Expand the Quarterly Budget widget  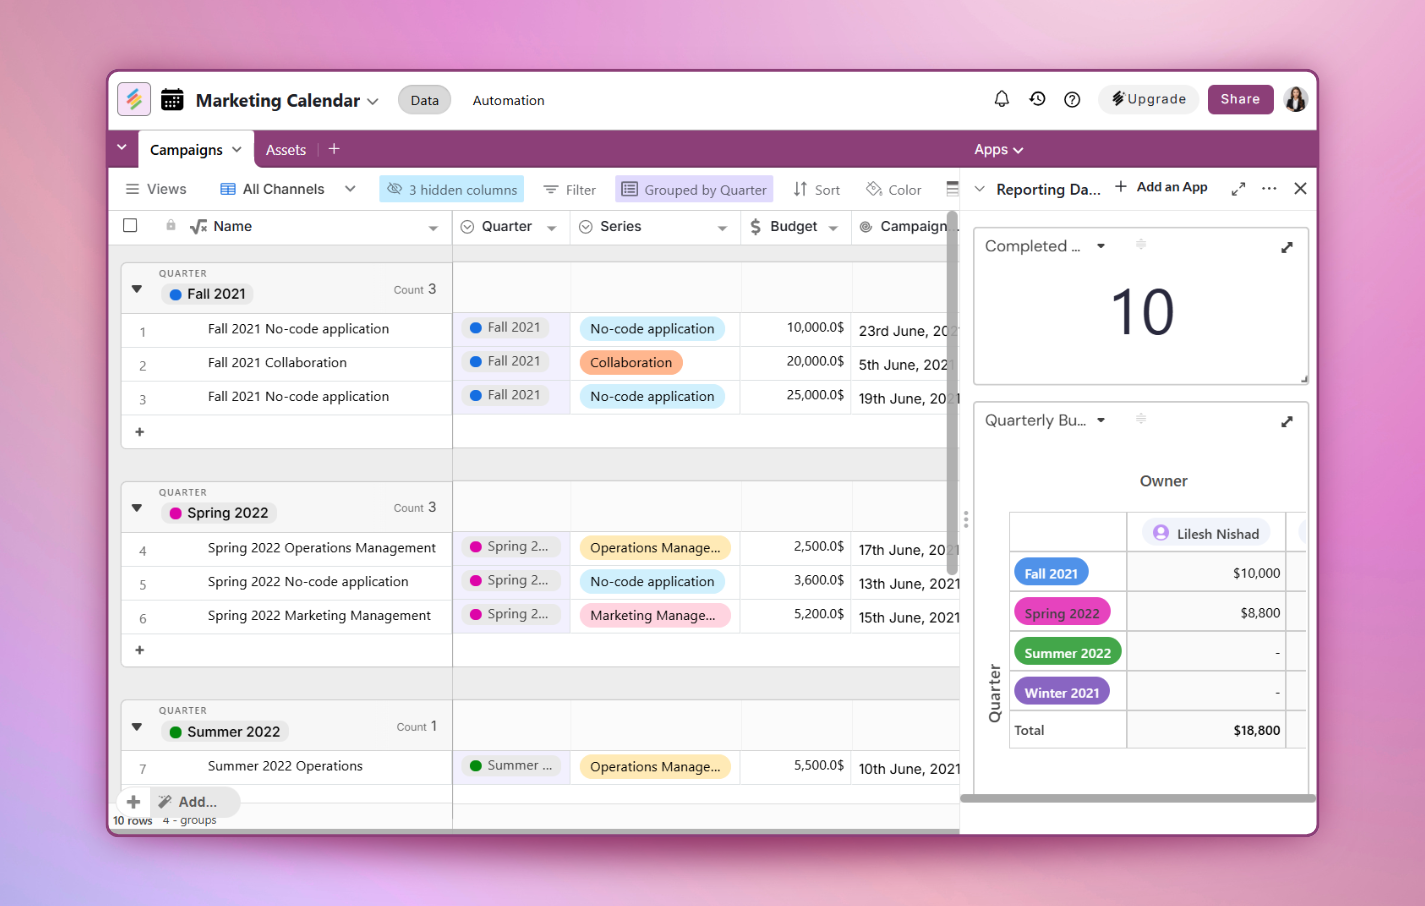point(1287,422)
